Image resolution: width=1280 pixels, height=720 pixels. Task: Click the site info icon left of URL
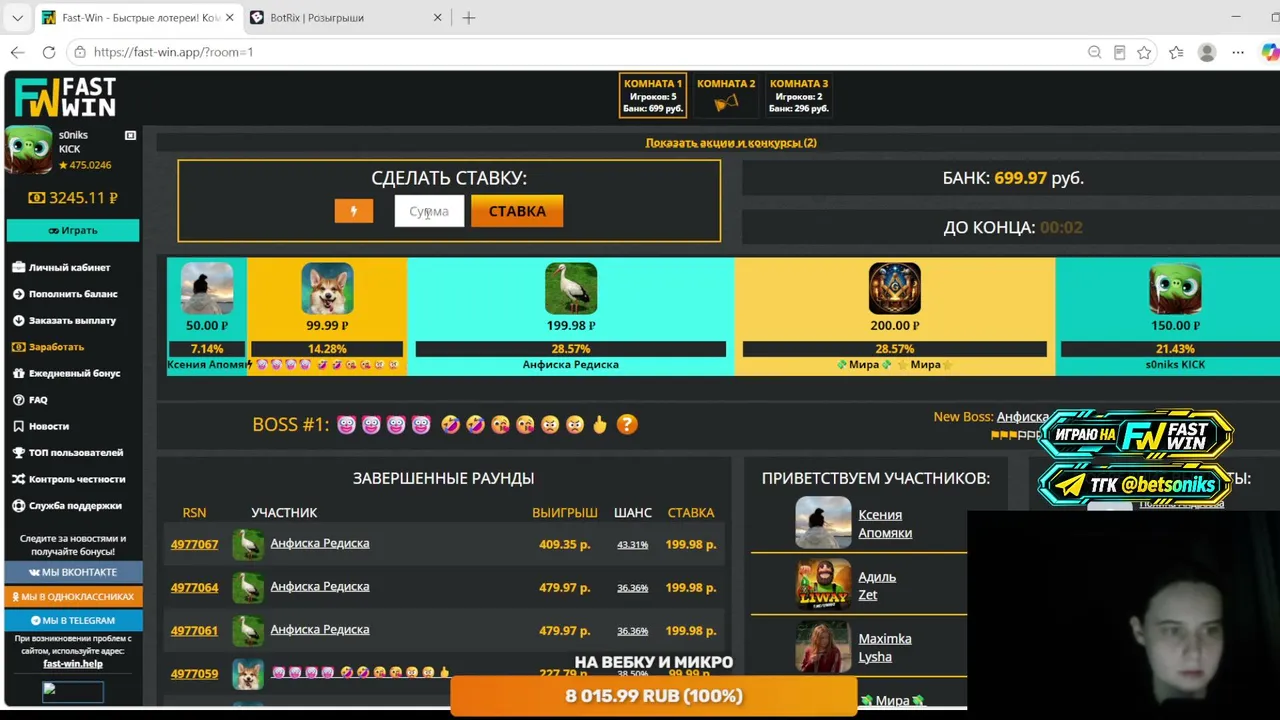(x=80, y=52)
